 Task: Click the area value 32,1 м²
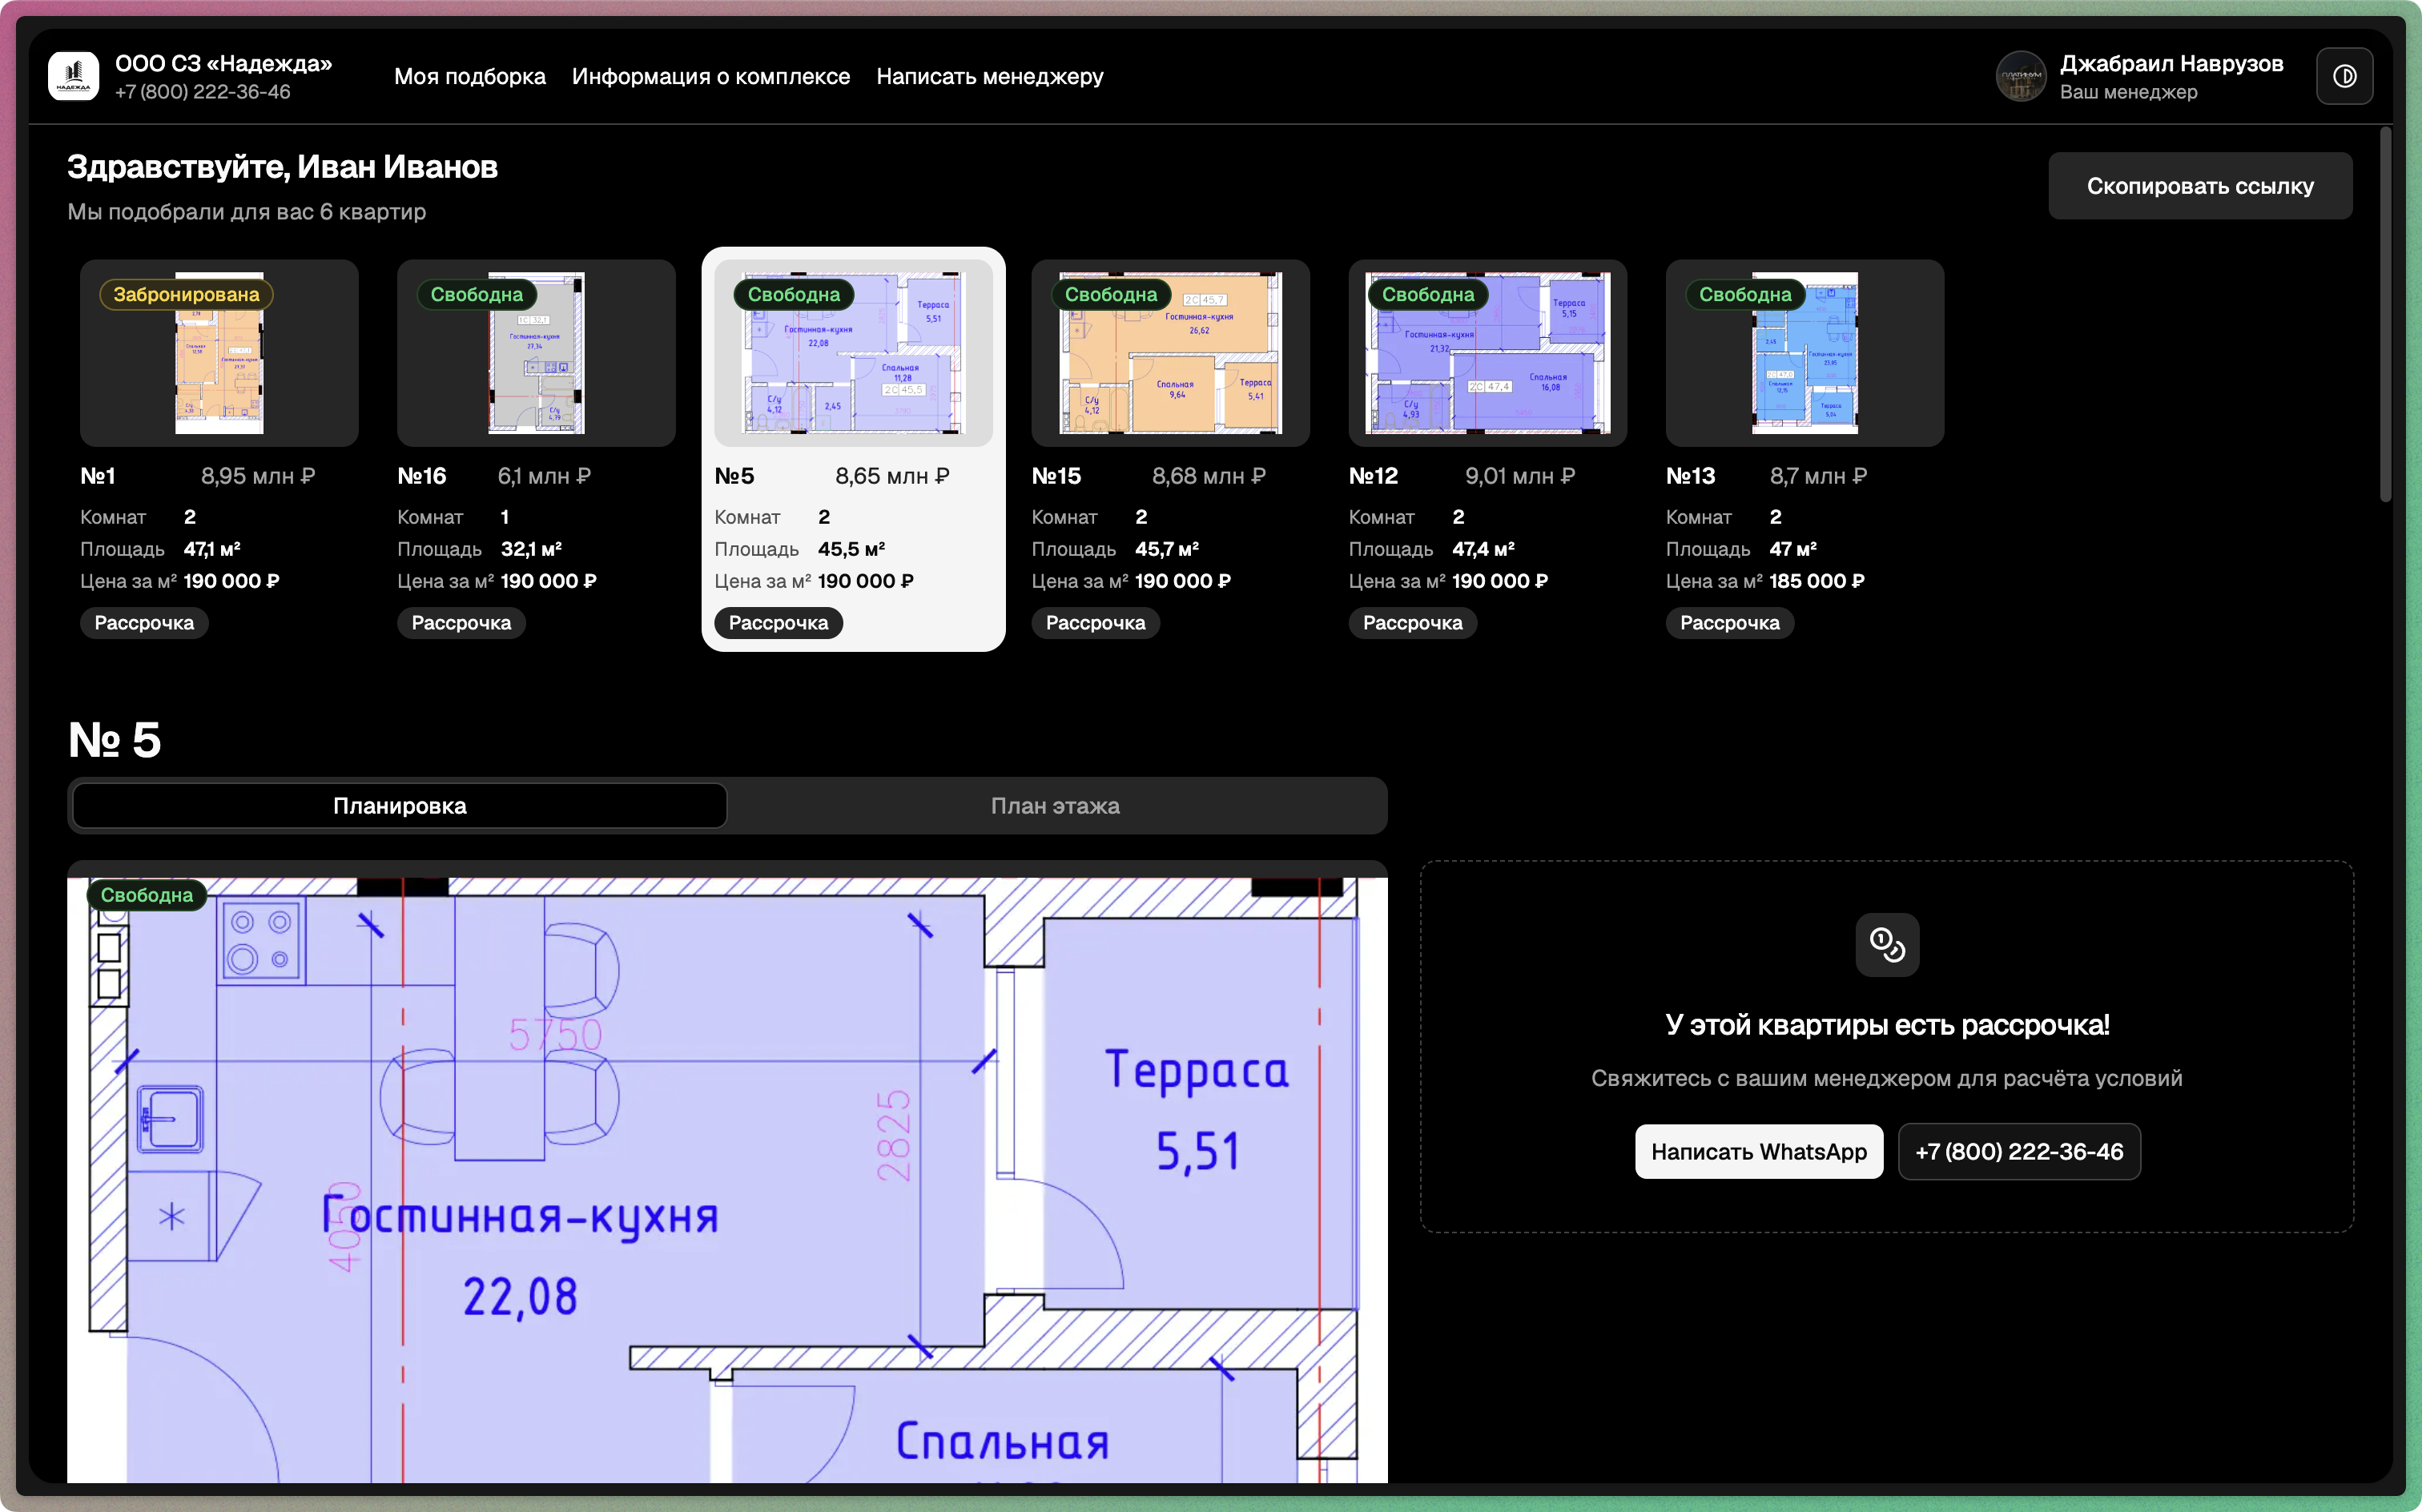(531, 549)
